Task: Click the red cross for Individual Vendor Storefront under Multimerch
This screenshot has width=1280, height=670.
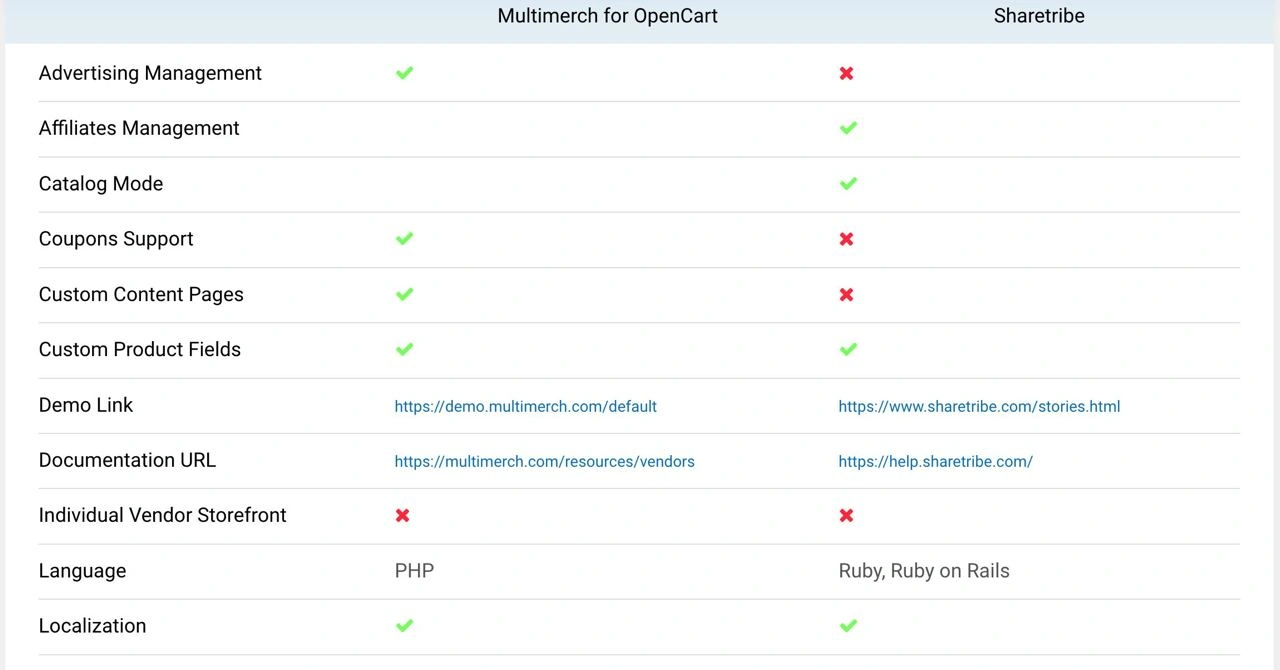Action: 402,515
